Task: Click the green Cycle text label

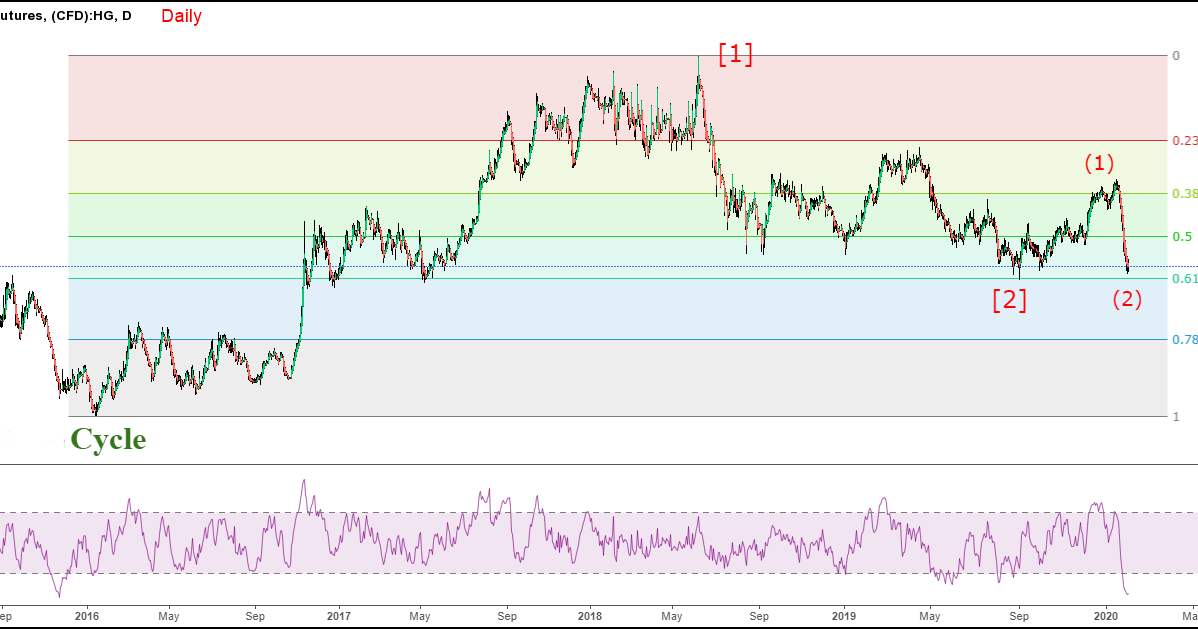Action: click(107, 439)
